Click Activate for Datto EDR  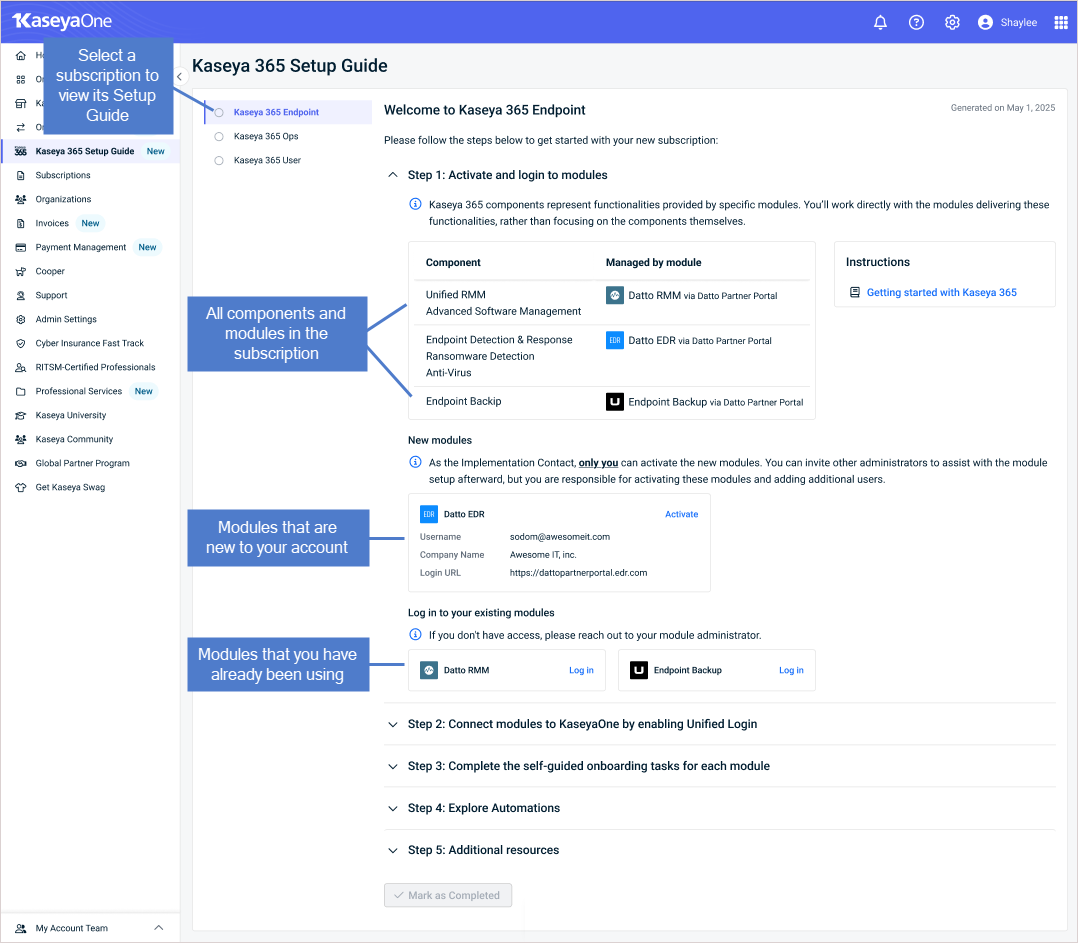click(x=681, y=514)
